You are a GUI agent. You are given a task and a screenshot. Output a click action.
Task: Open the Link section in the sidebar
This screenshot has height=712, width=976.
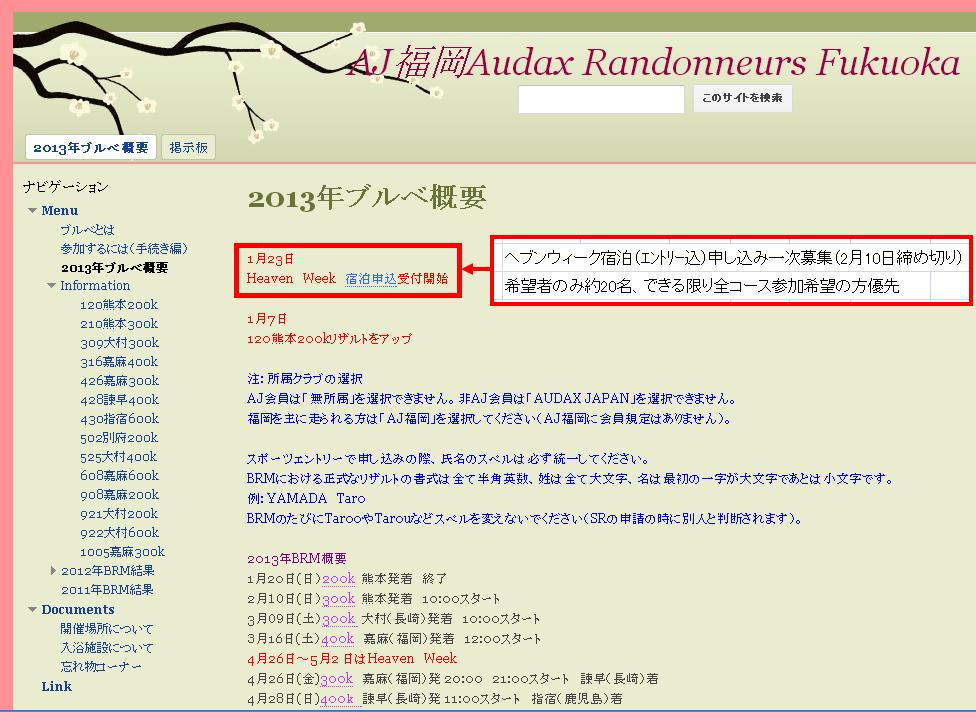tap(57, 686)
